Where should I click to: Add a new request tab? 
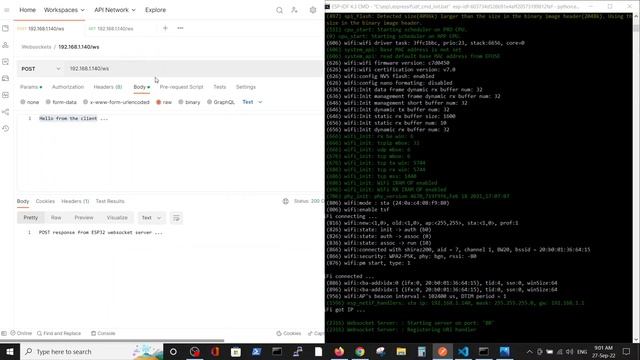click(165, 28)
